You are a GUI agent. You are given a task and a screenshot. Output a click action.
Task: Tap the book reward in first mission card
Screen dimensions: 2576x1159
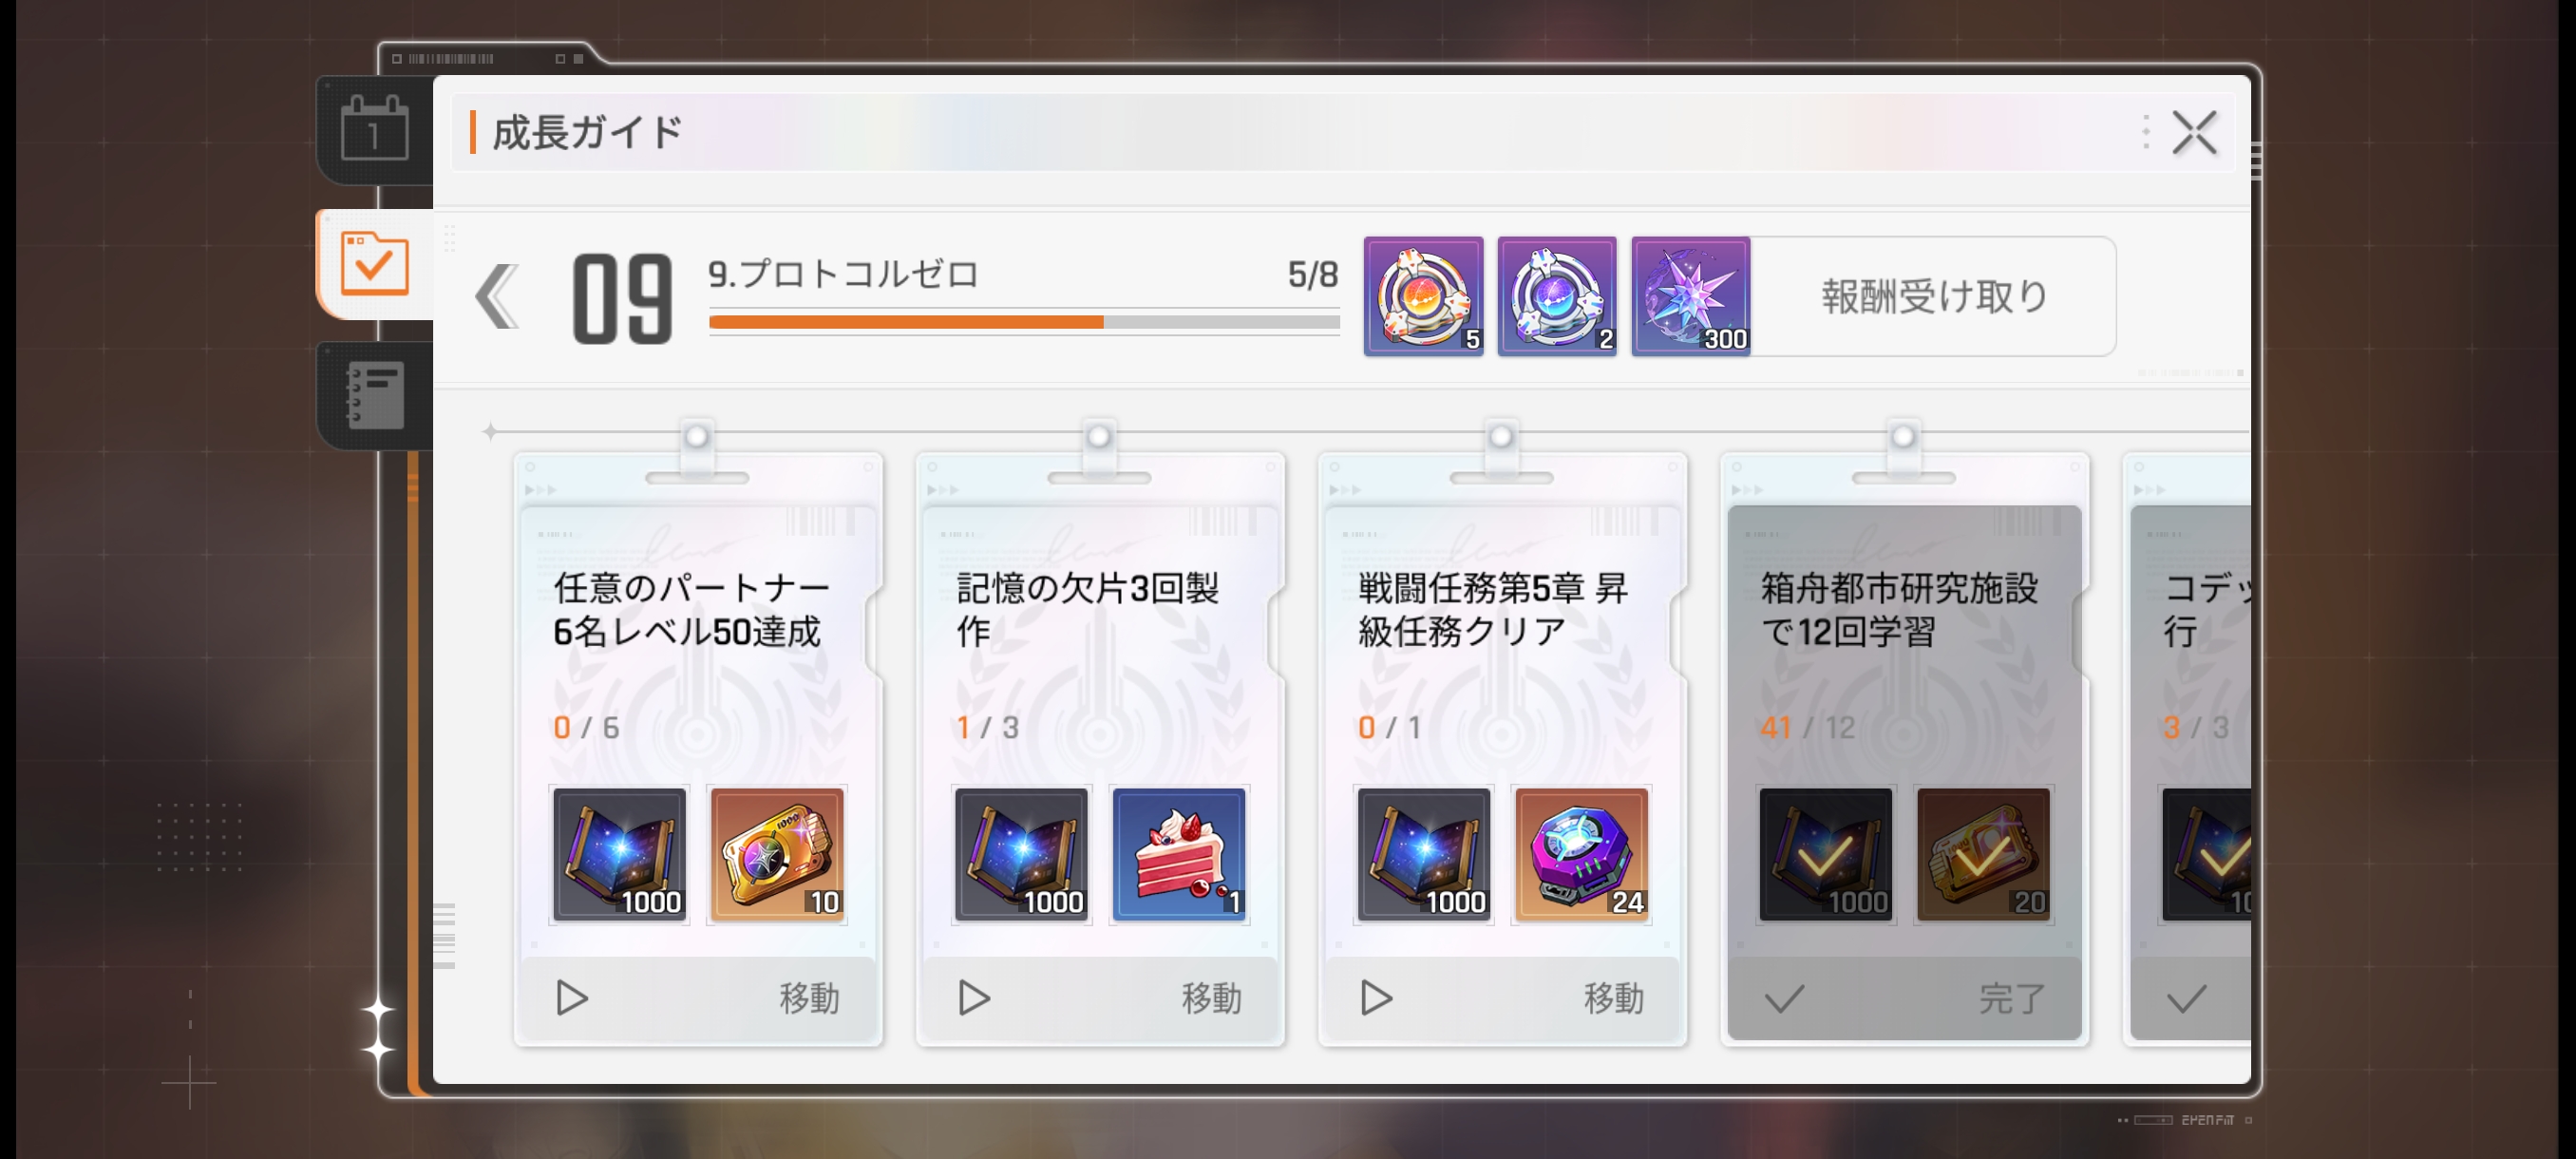[620, 854]
